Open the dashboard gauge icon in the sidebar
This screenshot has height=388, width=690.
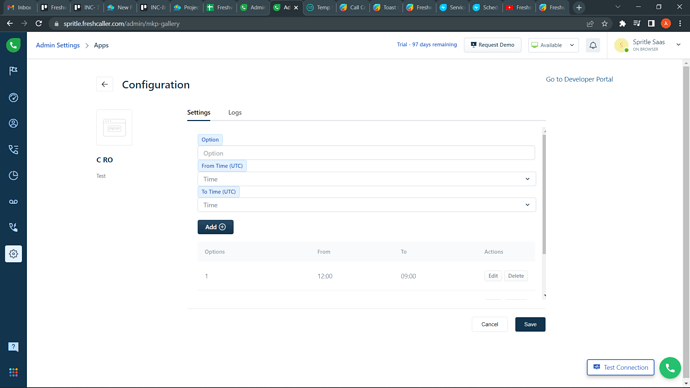click(13, 98)
